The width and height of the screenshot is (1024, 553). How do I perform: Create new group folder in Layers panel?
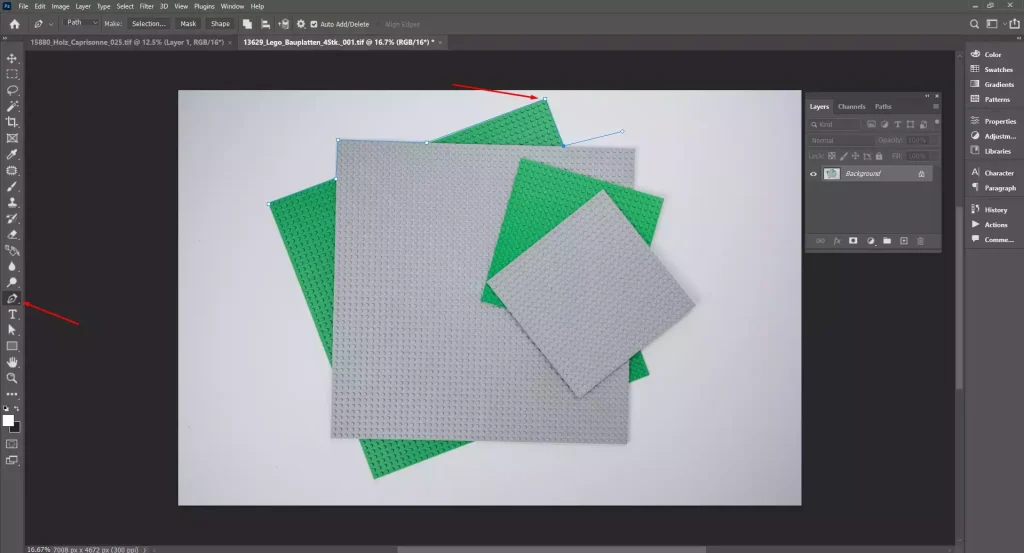(x=887, y=241)
